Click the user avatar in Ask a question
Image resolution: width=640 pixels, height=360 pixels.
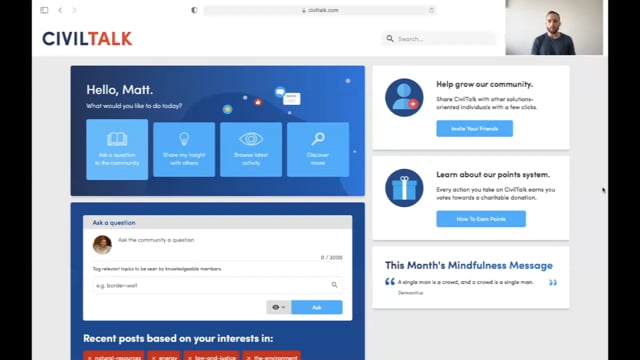tap(102, 244)
